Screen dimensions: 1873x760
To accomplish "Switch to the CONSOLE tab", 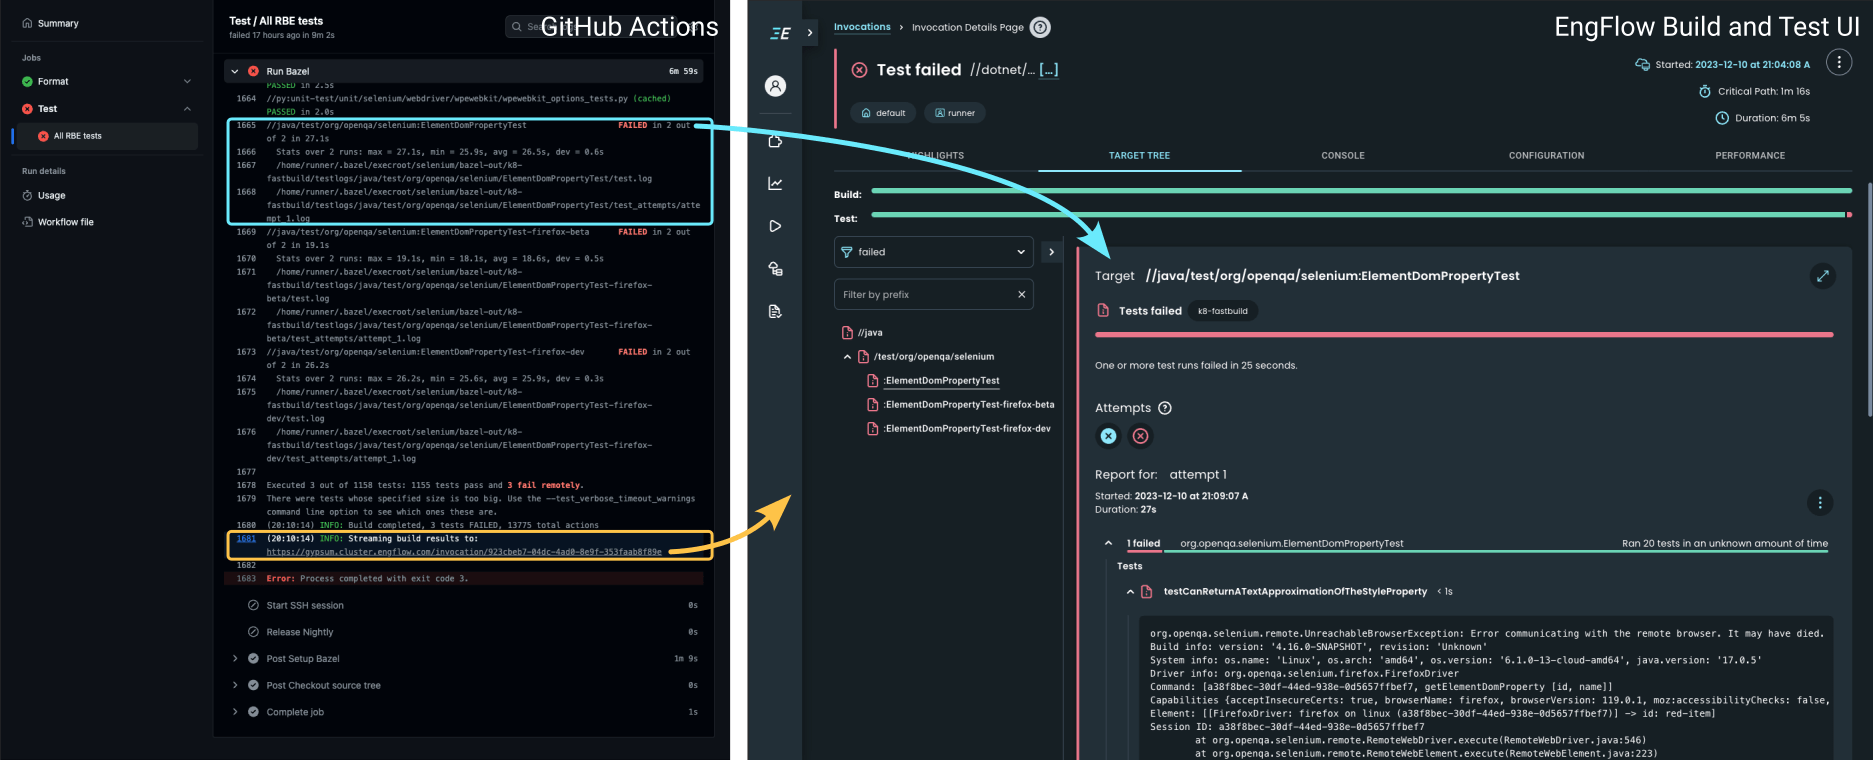I will [x=1343, y=156].
